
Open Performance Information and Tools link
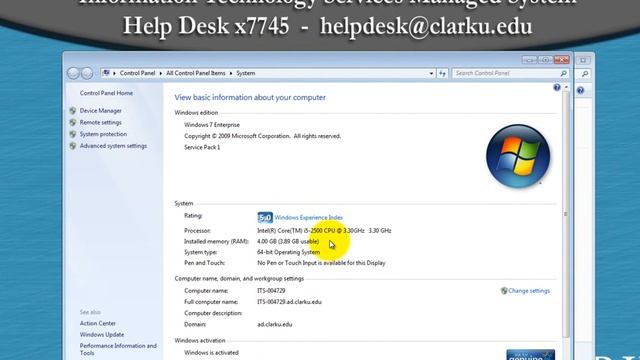118,349
